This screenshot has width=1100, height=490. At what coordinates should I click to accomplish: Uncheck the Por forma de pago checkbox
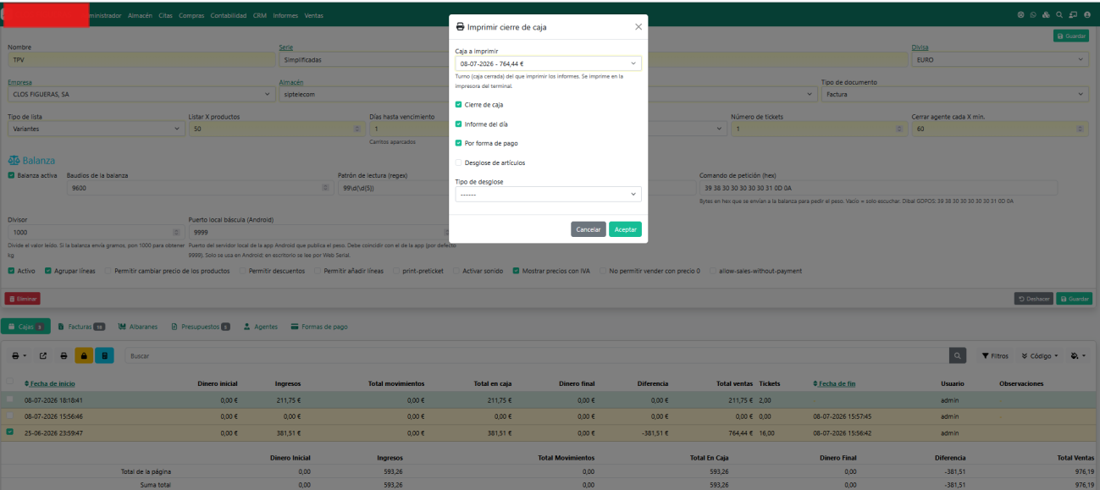[x=458, y=143]
